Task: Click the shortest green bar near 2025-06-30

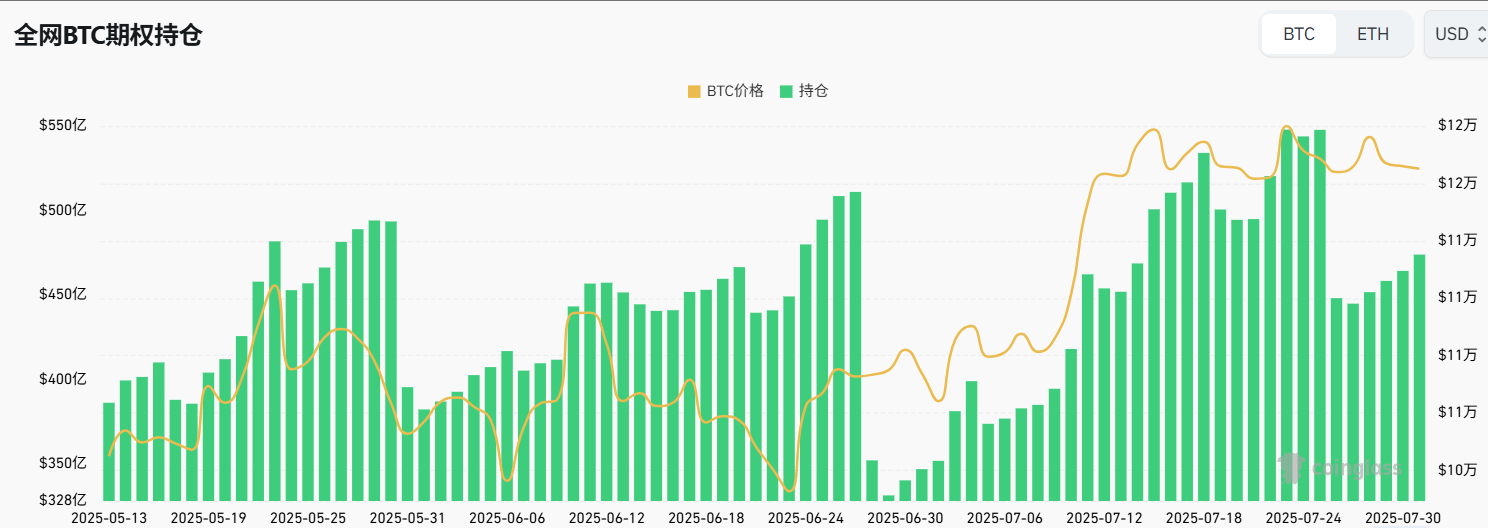Action: pos(888,497)
